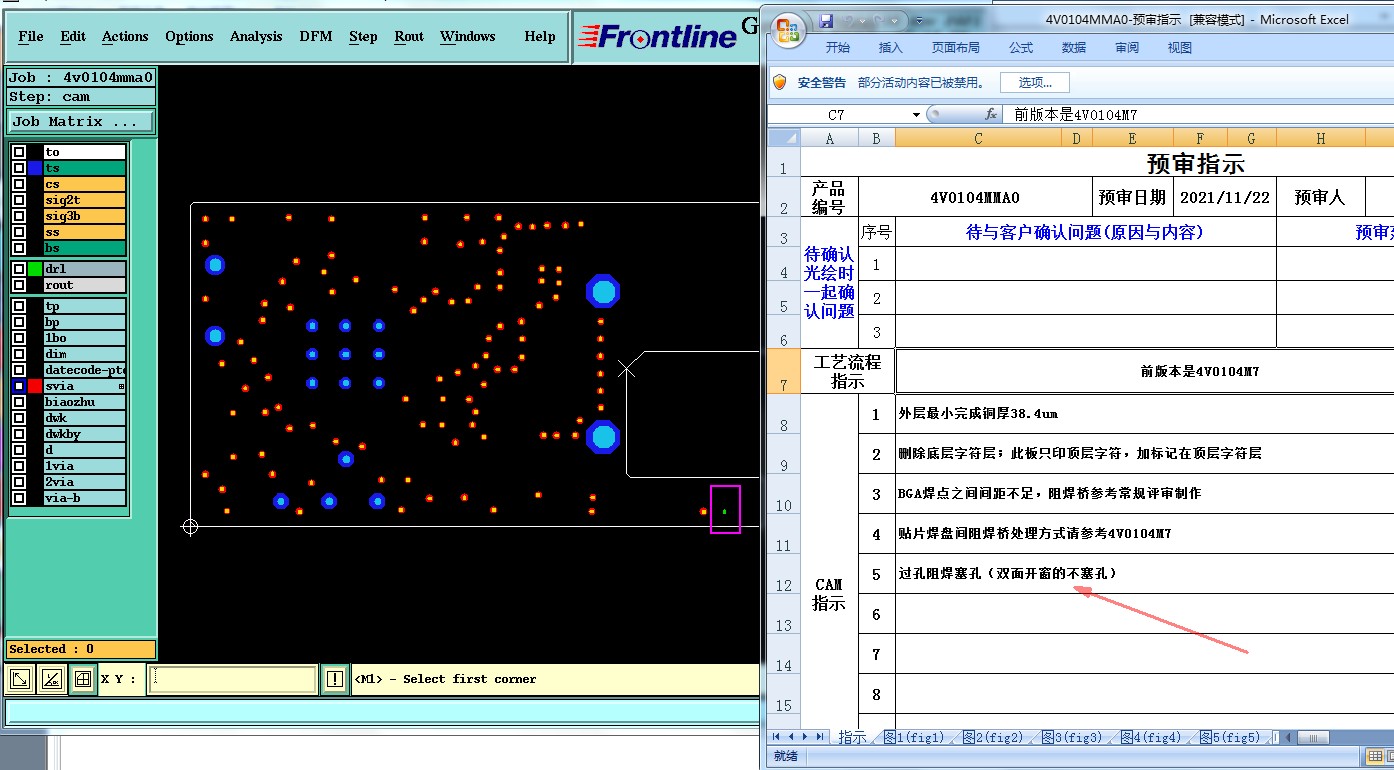Switch to the 公式 ribbon tab
The height and width of the screenshot is (770, 1394).
pos(1021,48)
